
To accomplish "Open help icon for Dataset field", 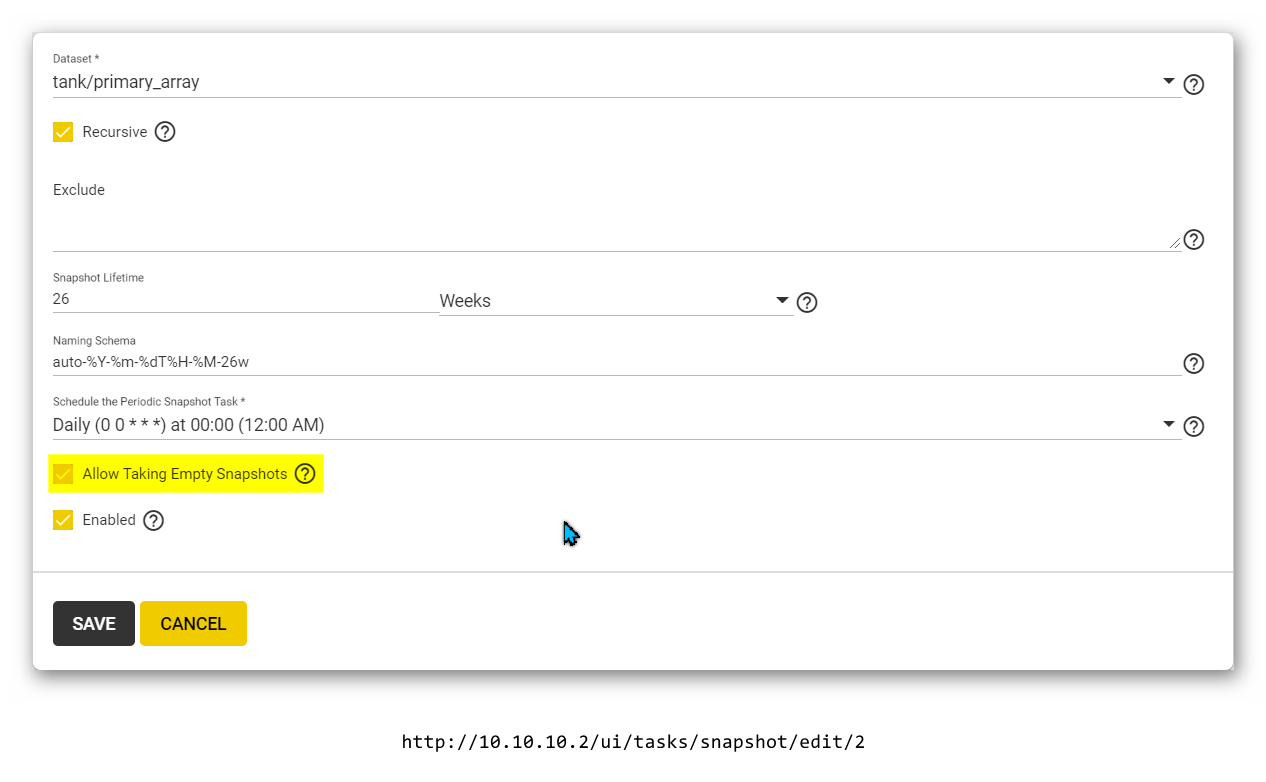I will (1193, 84).
